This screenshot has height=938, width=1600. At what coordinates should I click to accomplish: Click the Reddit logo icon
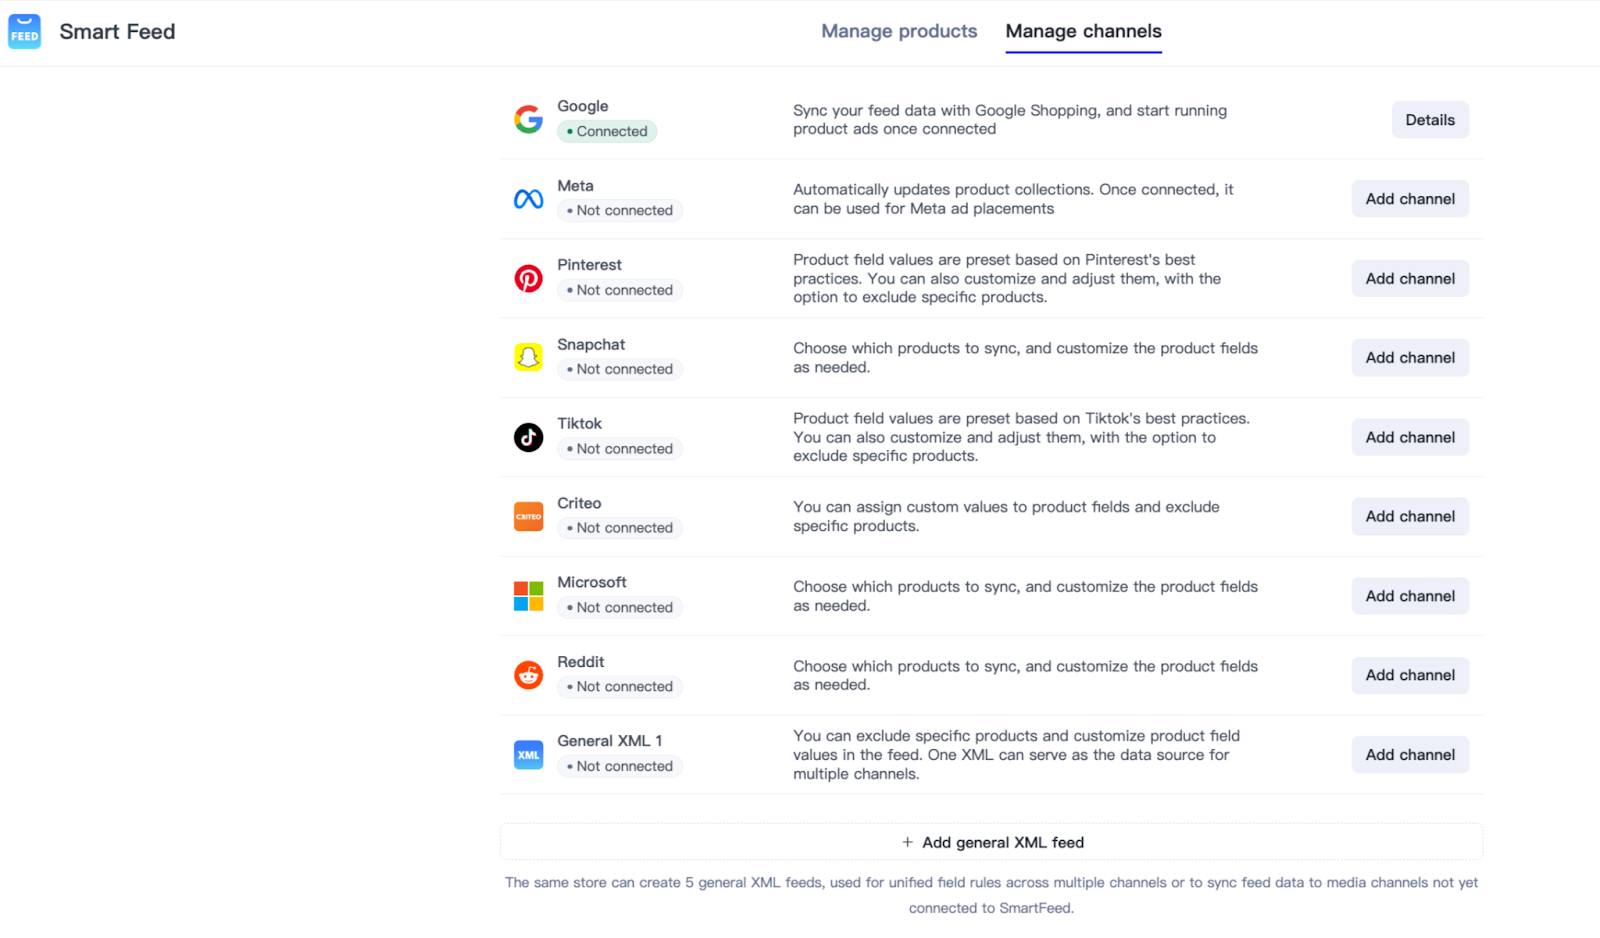pyautogui.click(x=528, y=675)
